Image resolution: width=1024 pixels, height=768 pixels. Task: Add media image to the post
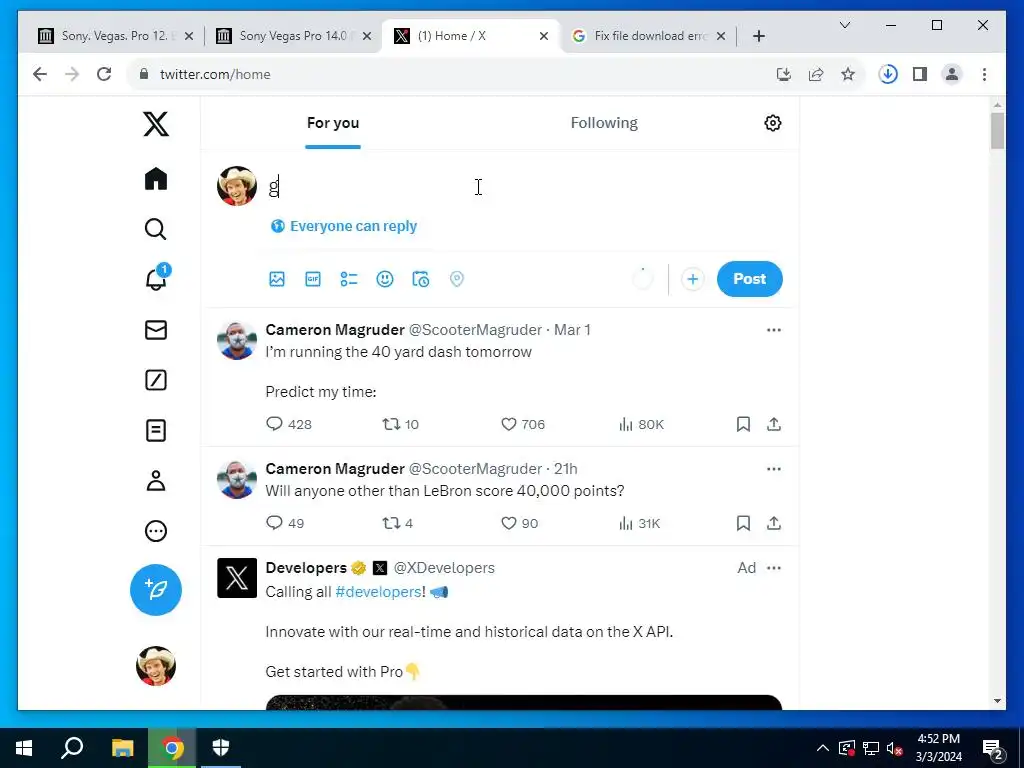click(277, 279)
